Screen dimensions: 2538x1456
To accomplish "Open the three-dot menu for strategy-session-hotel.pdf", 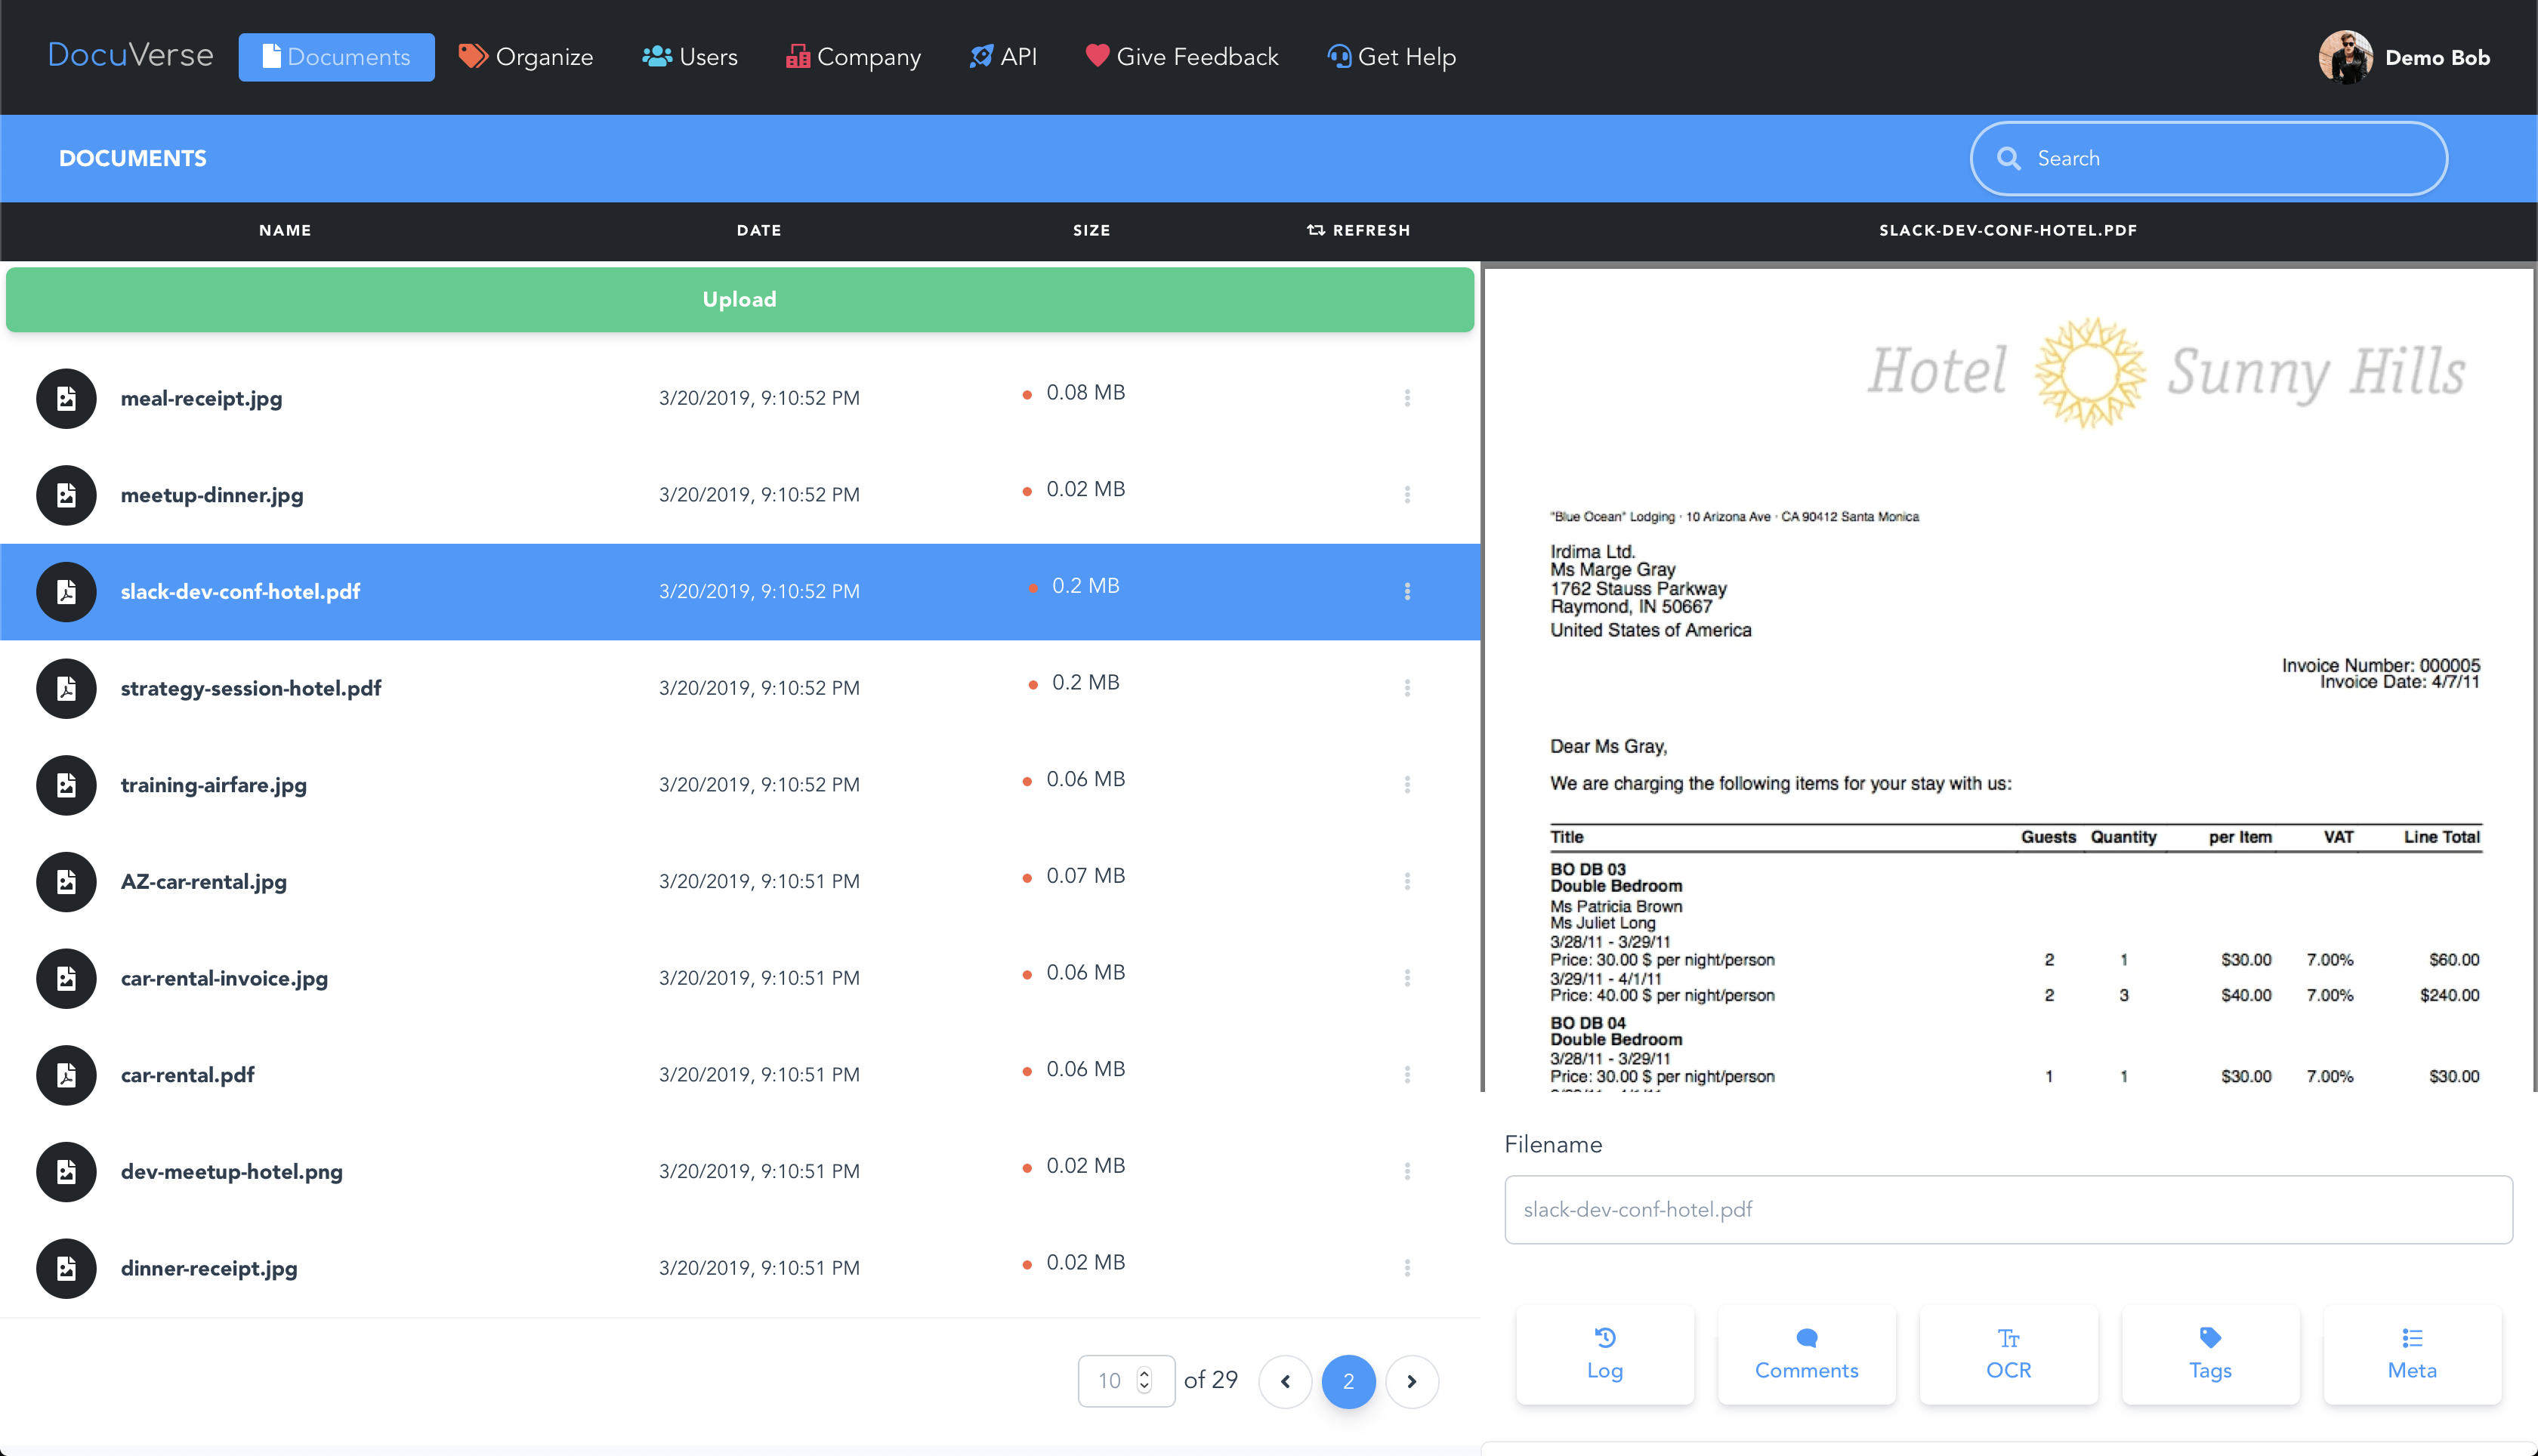I will pyautogui.click(x=1407, y=688).
